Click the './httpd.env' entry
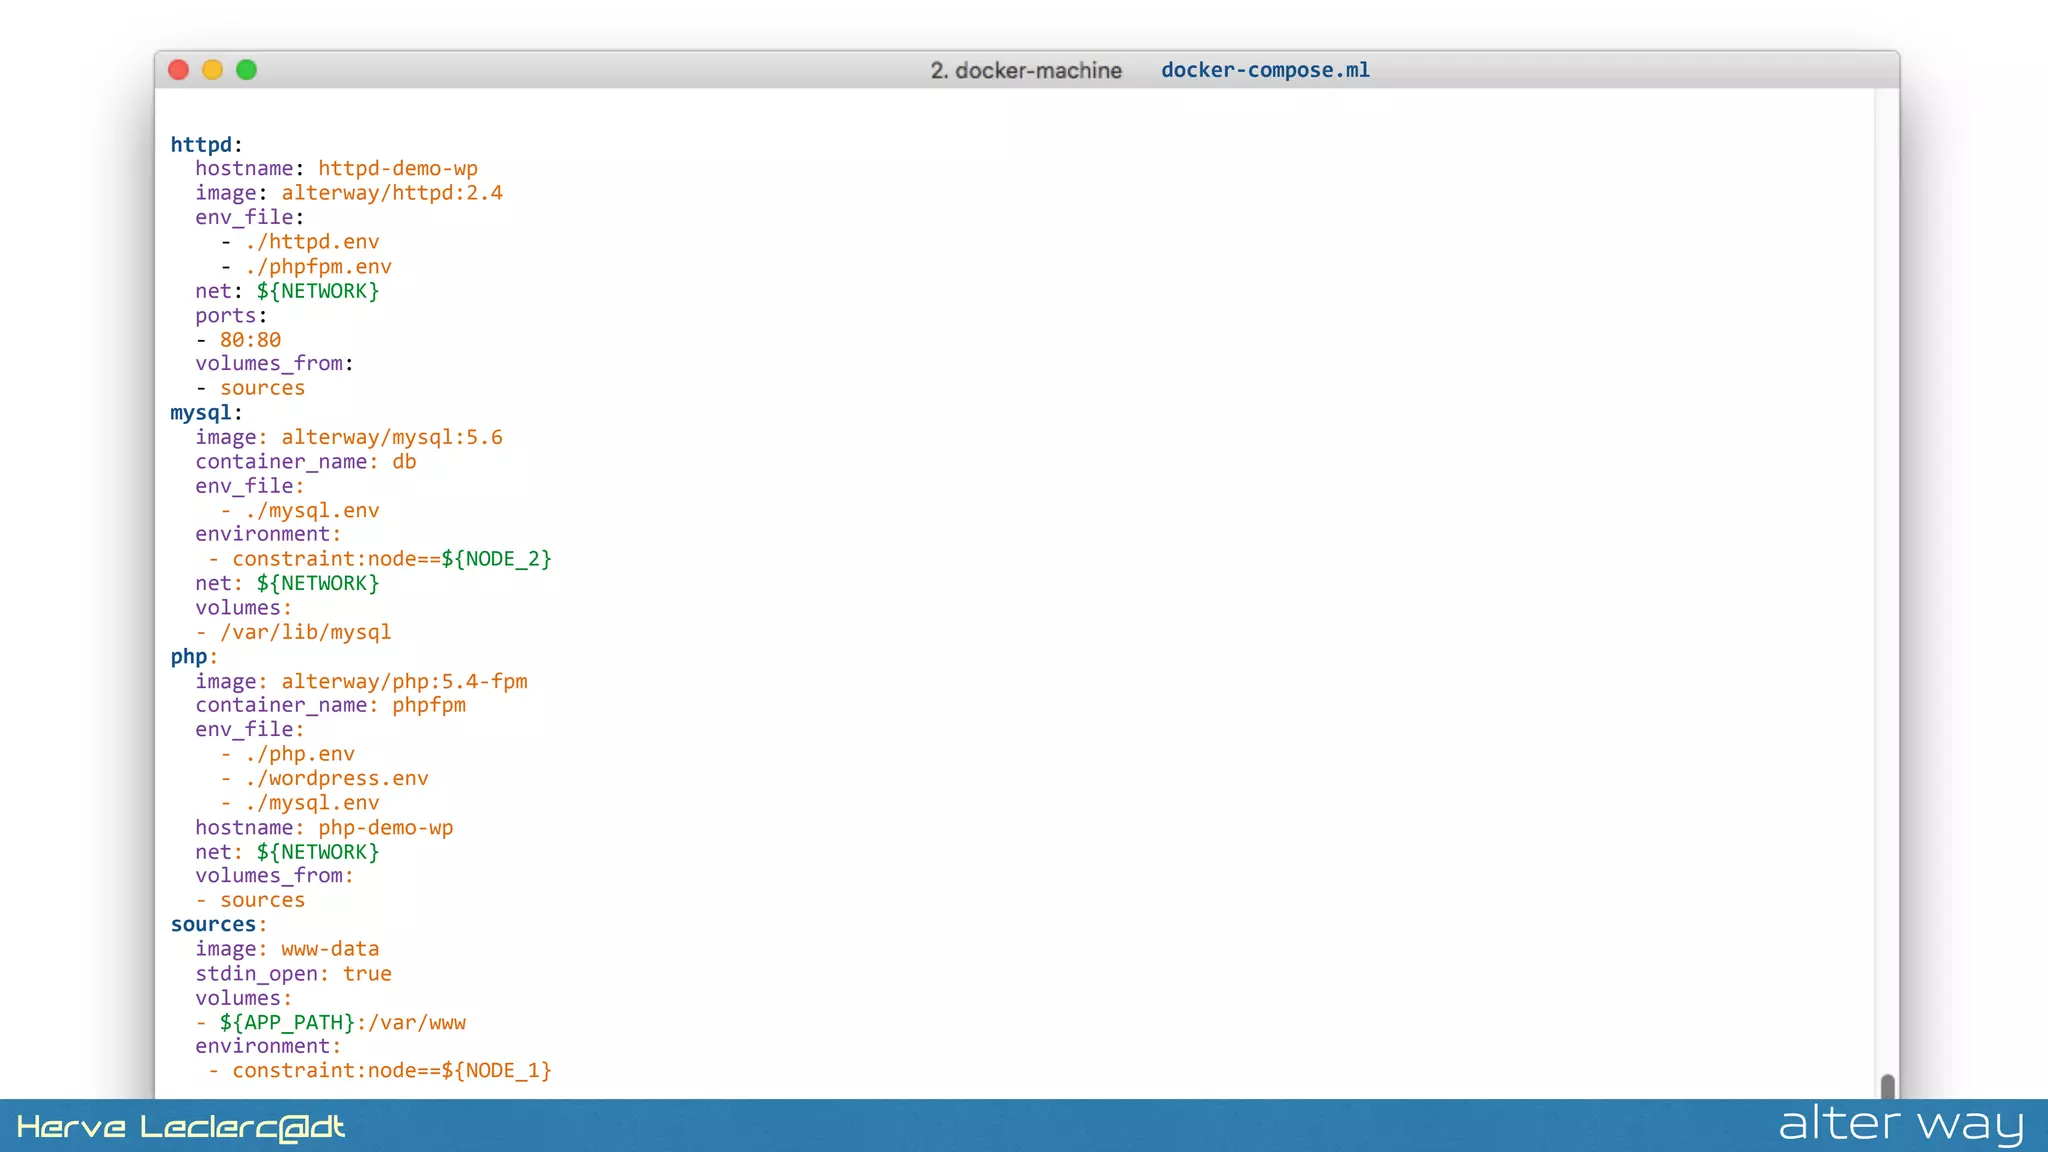The image size is (2048, 1152). [312, 242]
